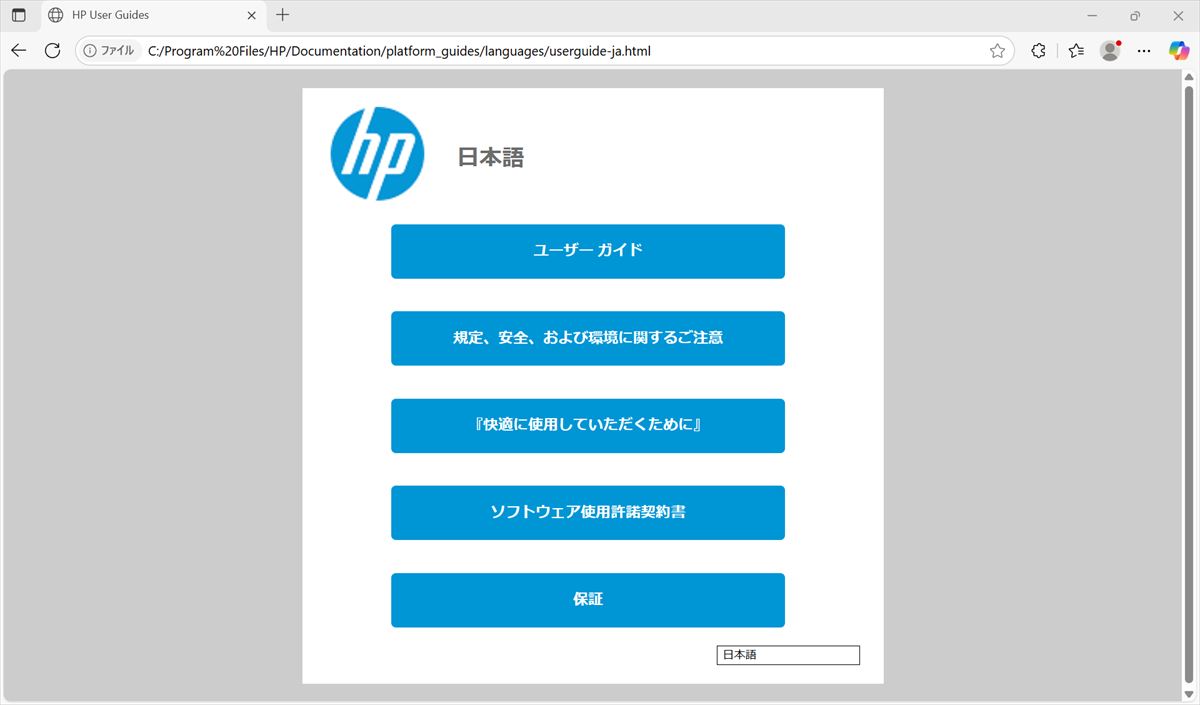The image size is (1200, 705).
Task: Open the ユーザー ガイド button
Action: pyautogui.click(x=588, y=251)
